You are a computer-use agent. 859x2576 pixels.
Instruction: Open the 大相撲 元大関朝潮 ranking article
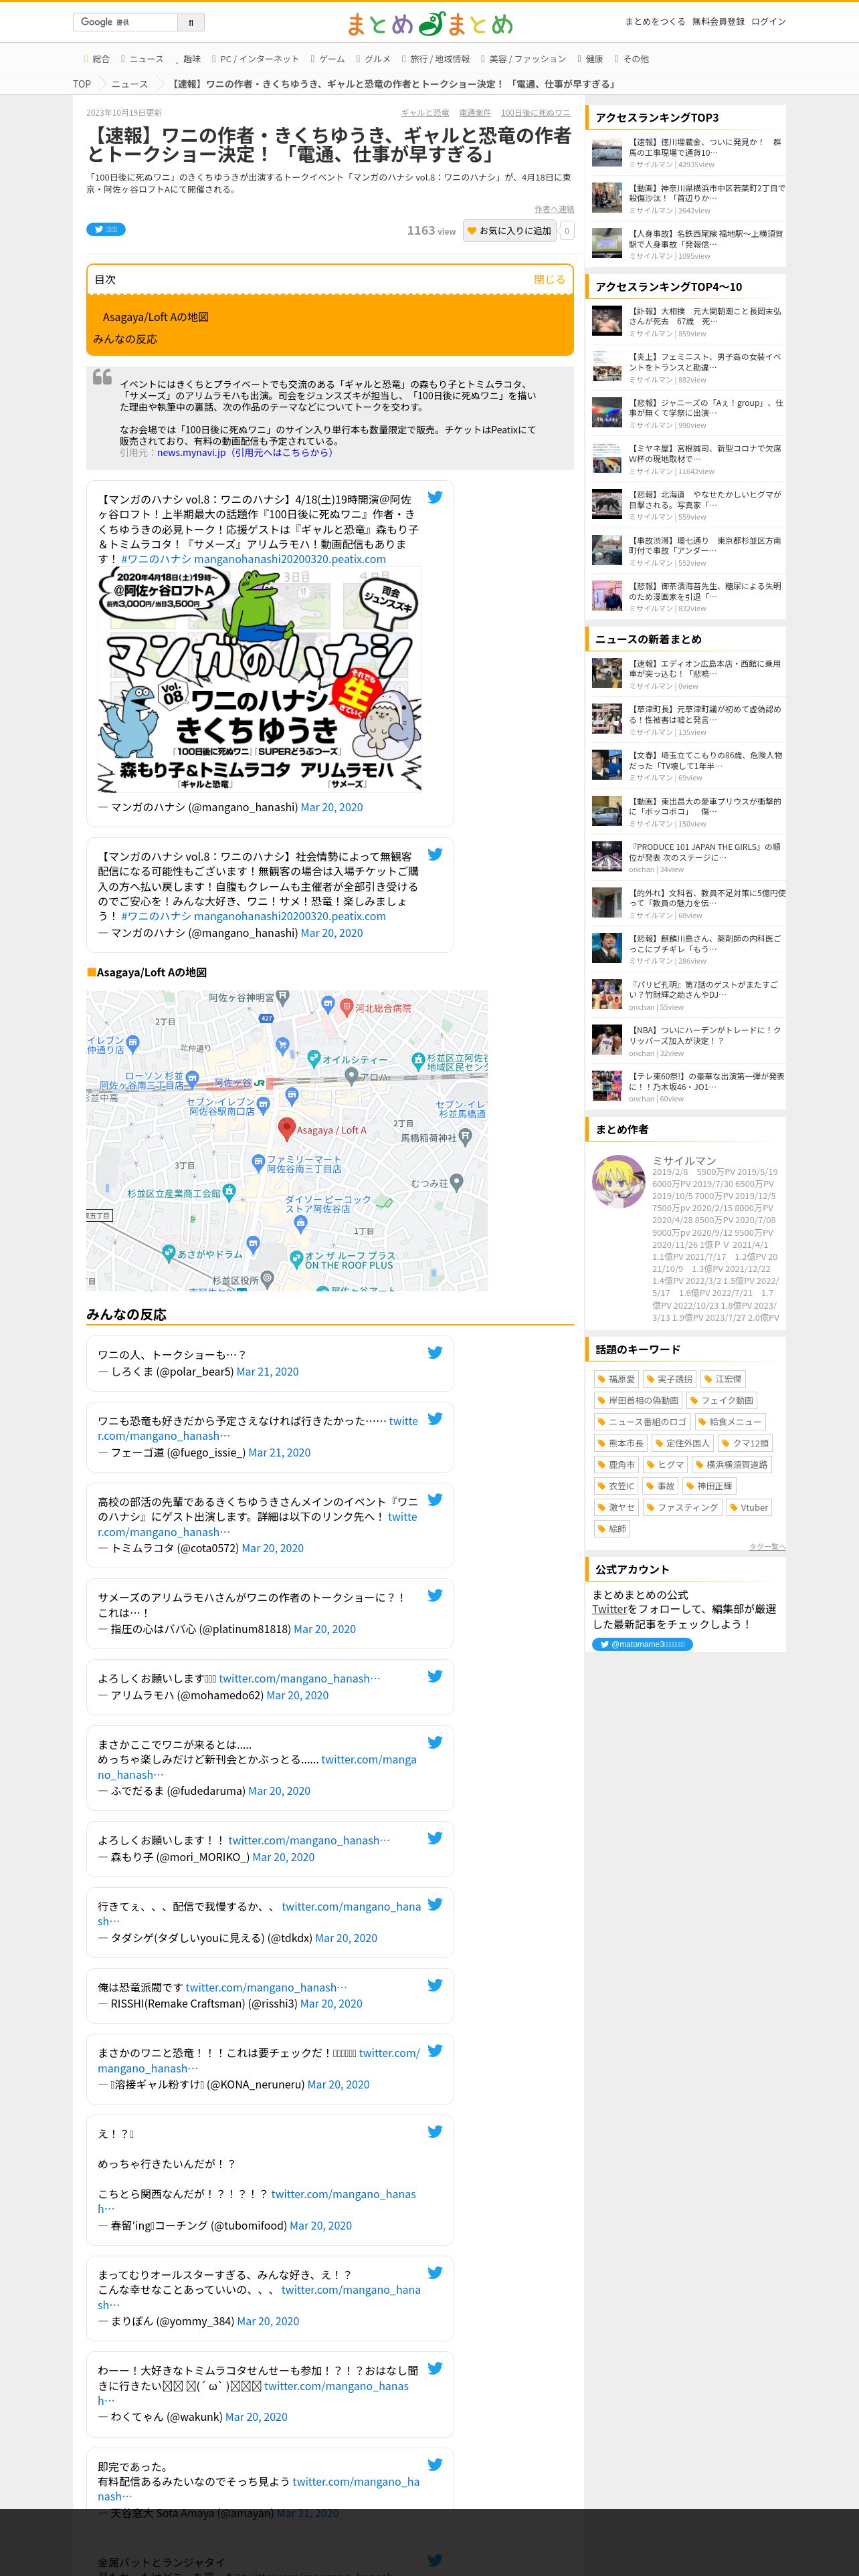pyautogui.click(x=705, y=316)
